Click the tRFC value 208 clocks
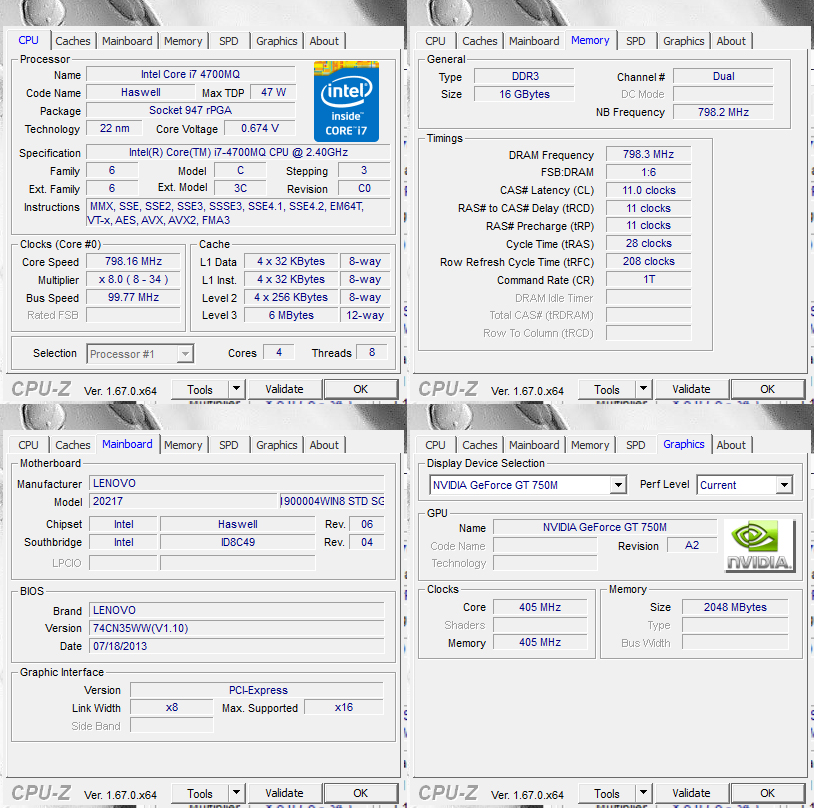 tap(648, 261)
